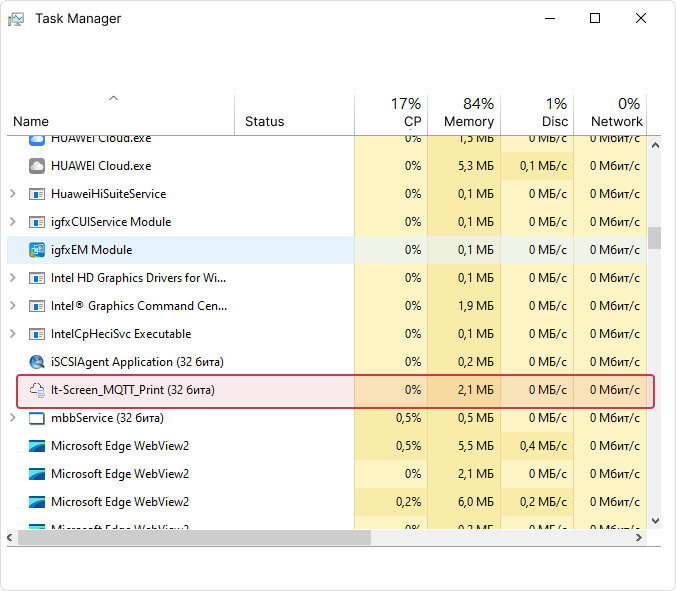The image size is (676, 591).
Task: Click the lt-Screen_MQTT_Print cloud icon
Action: (x=37, y=390)
